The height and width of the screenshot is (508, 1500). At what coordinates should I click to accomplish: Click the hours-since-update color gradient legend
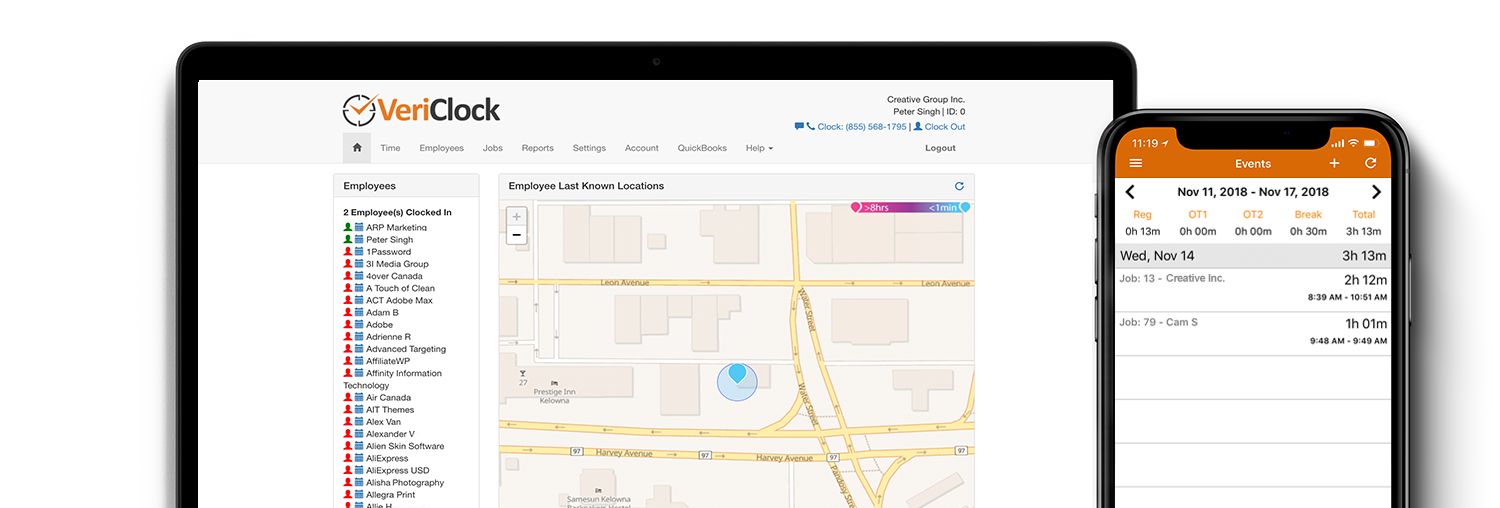click(x=910, y=207)
